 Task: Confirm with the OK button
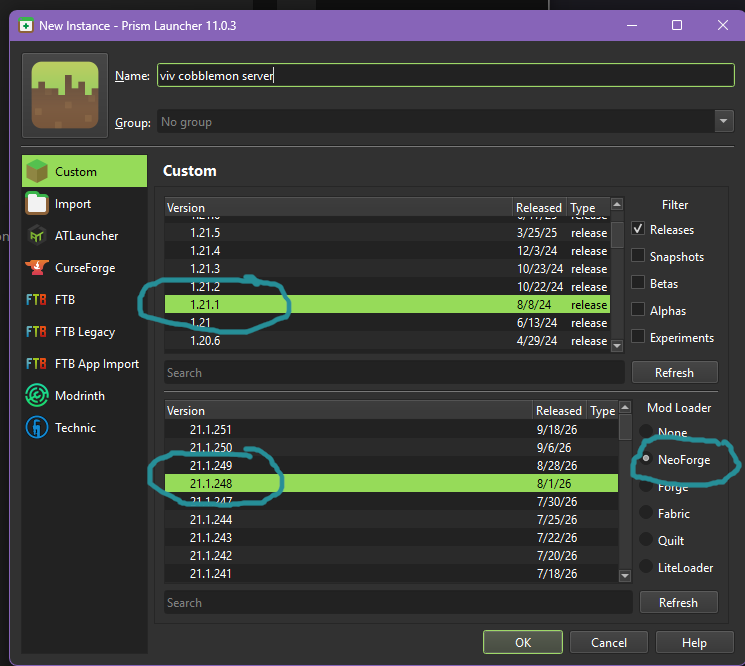coord(523,642)
